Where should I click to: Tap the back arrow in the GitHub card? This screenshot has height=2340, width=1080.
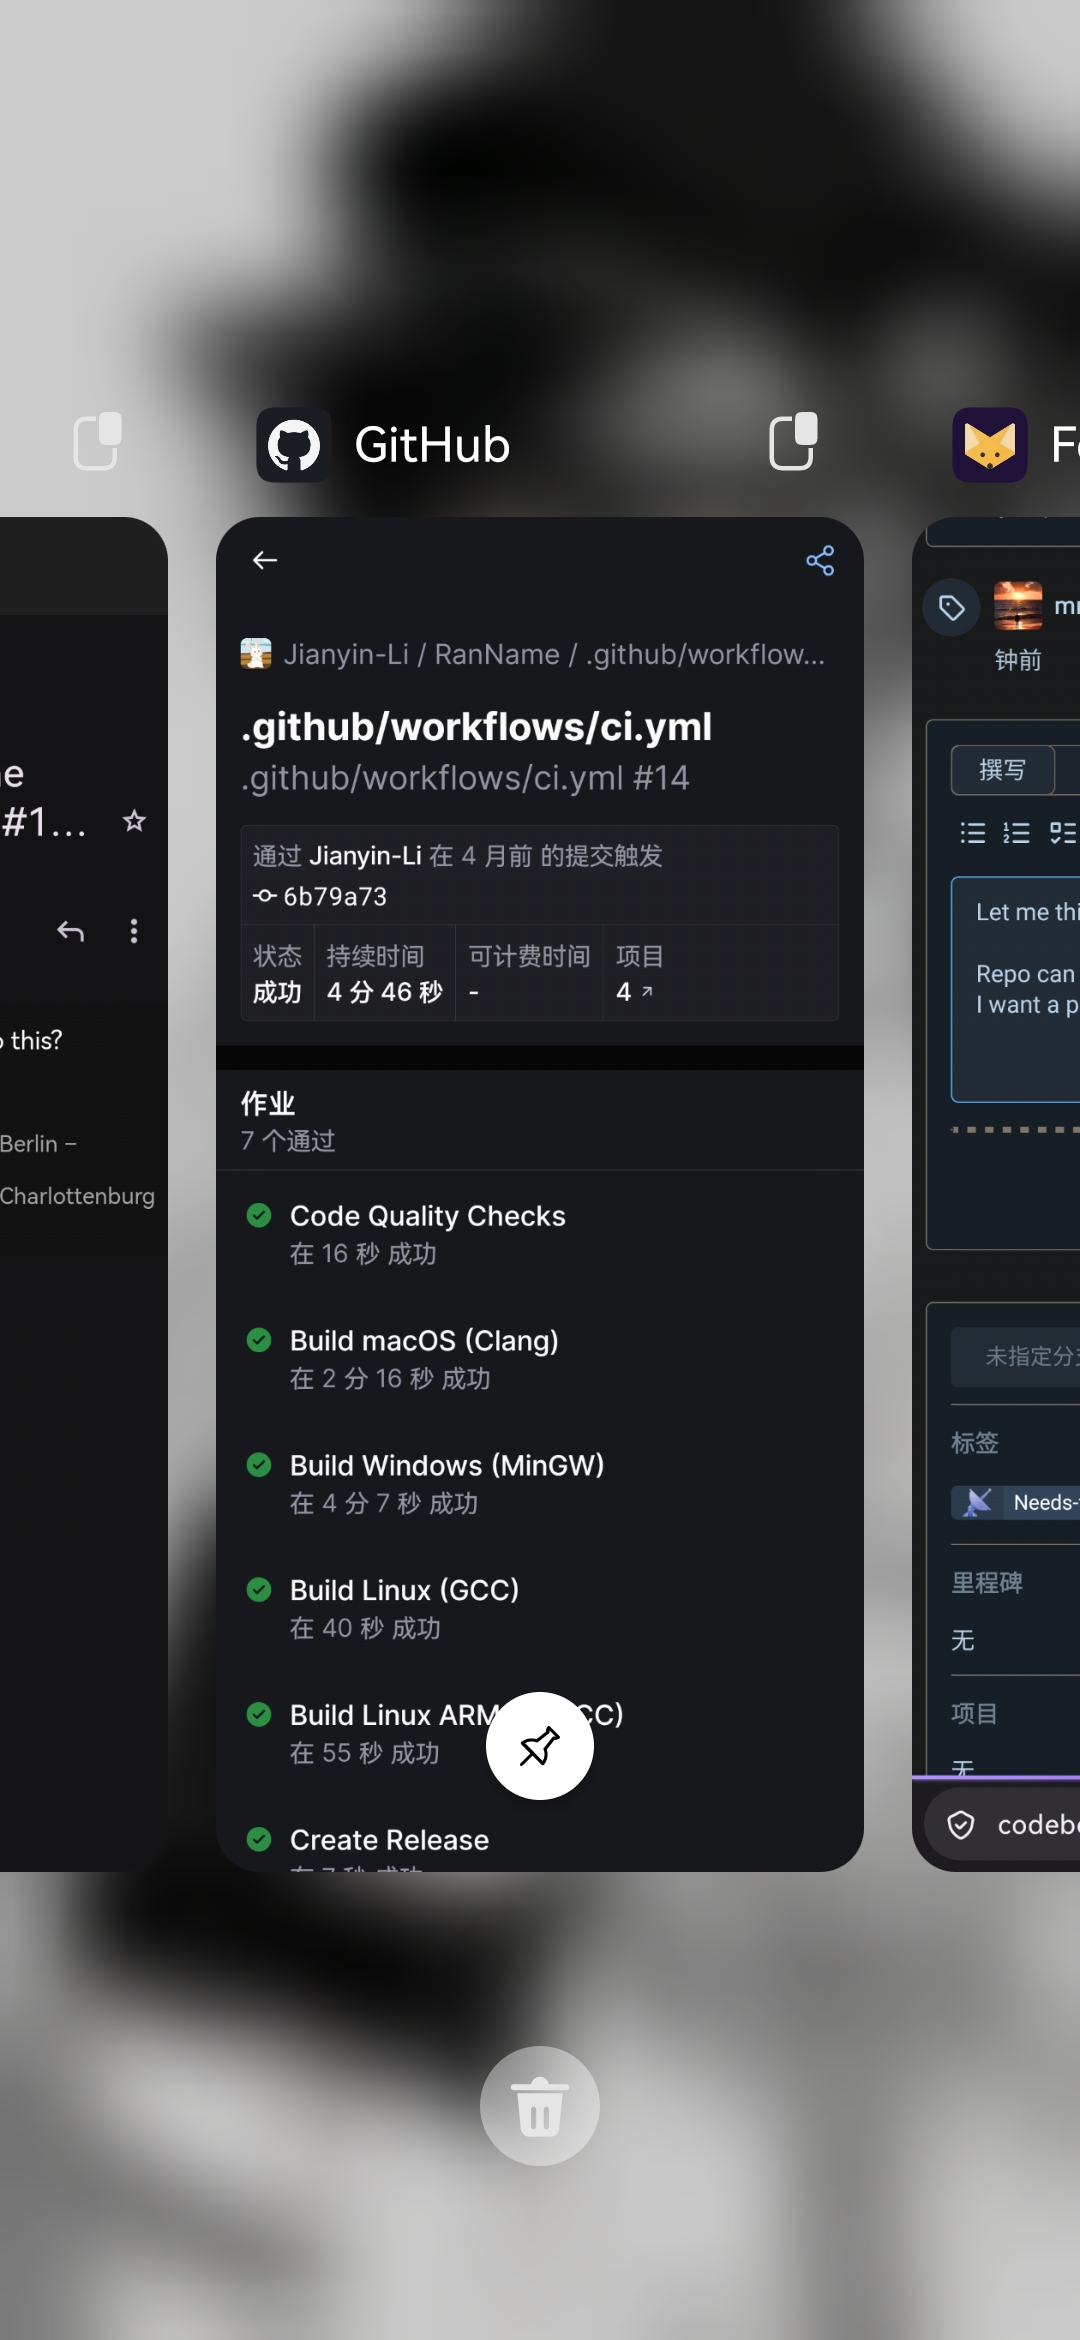265,560
